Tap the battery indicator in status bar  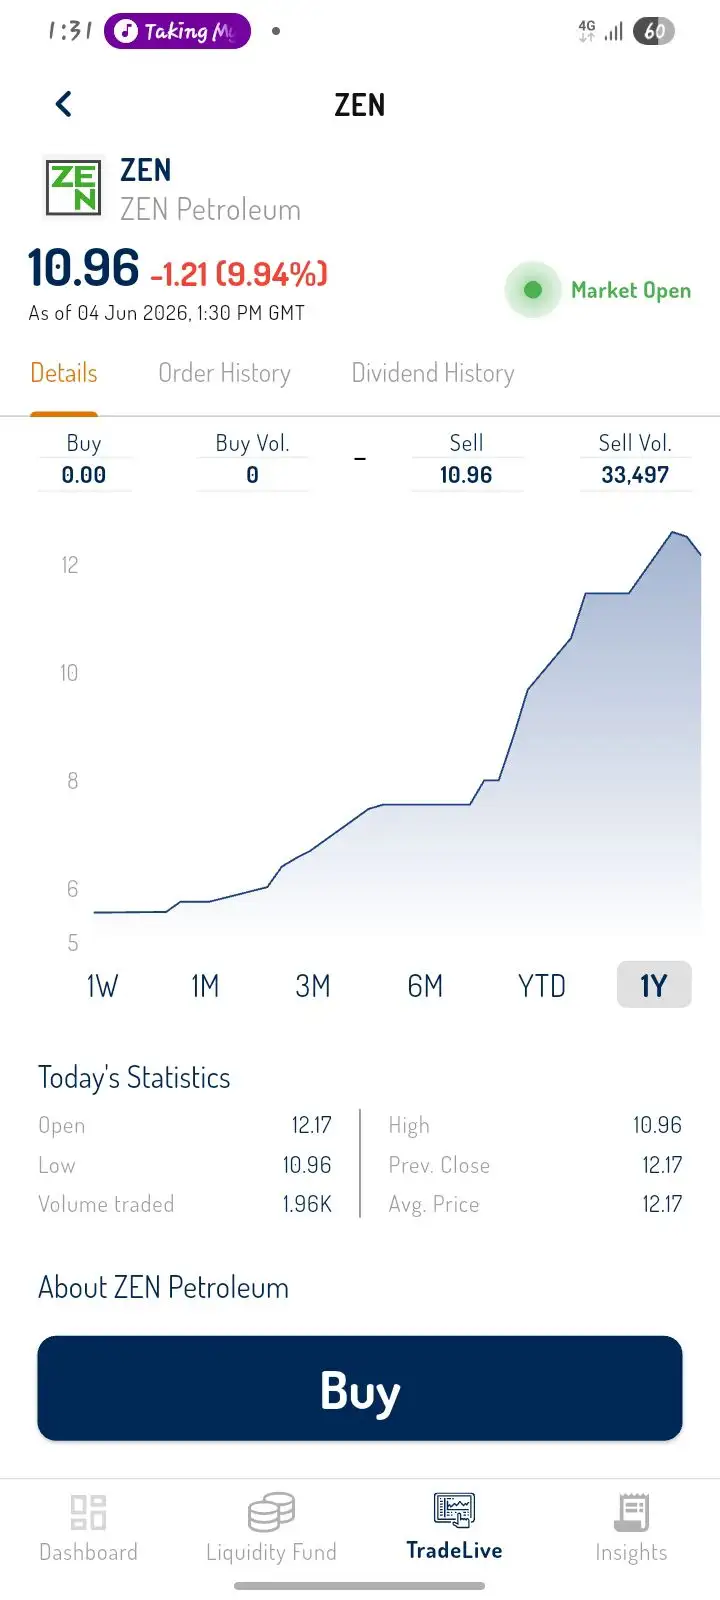coord(654,31)
